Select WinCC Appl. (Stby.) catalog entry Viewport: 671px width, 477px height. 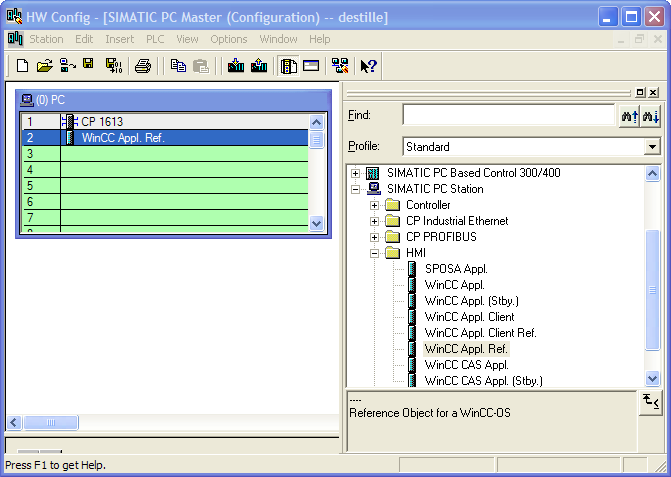coord(471,301)
